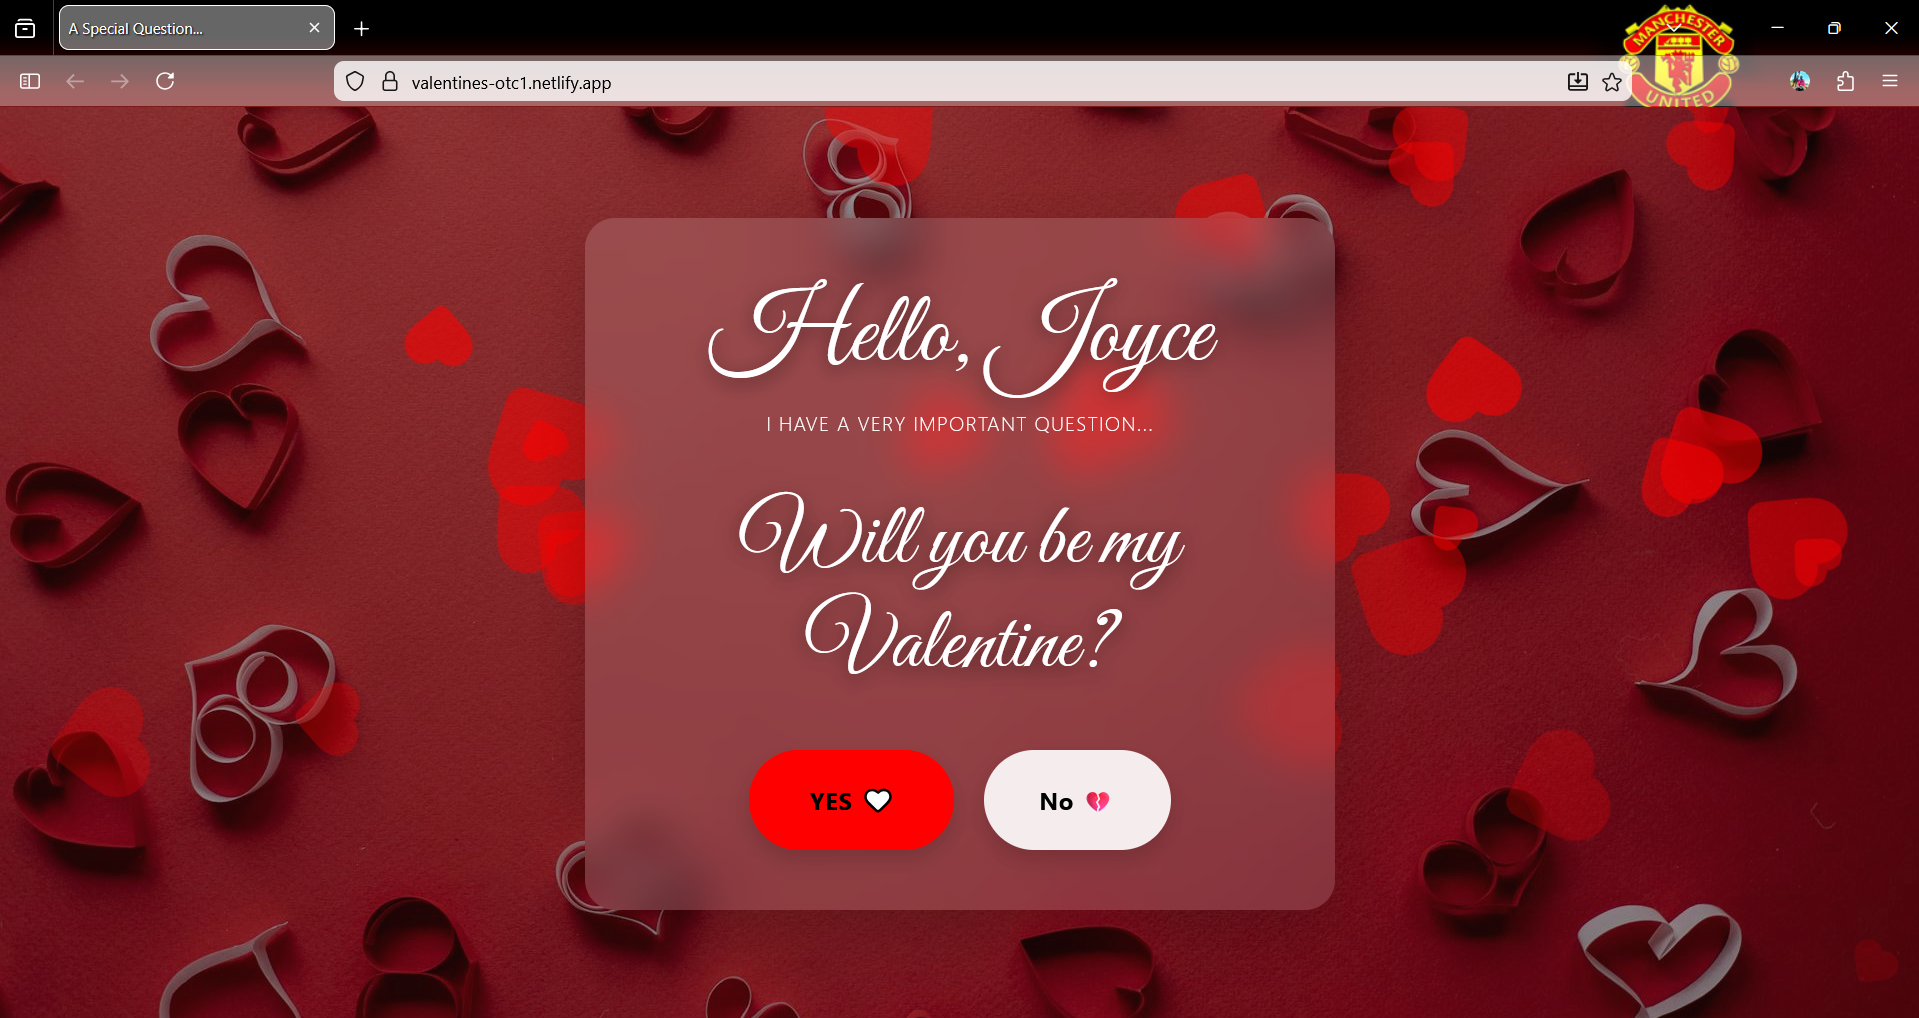Open Firefox View in the top-left corner
This screenshot has height=1018, width=1919.
[x=24, y=27]
